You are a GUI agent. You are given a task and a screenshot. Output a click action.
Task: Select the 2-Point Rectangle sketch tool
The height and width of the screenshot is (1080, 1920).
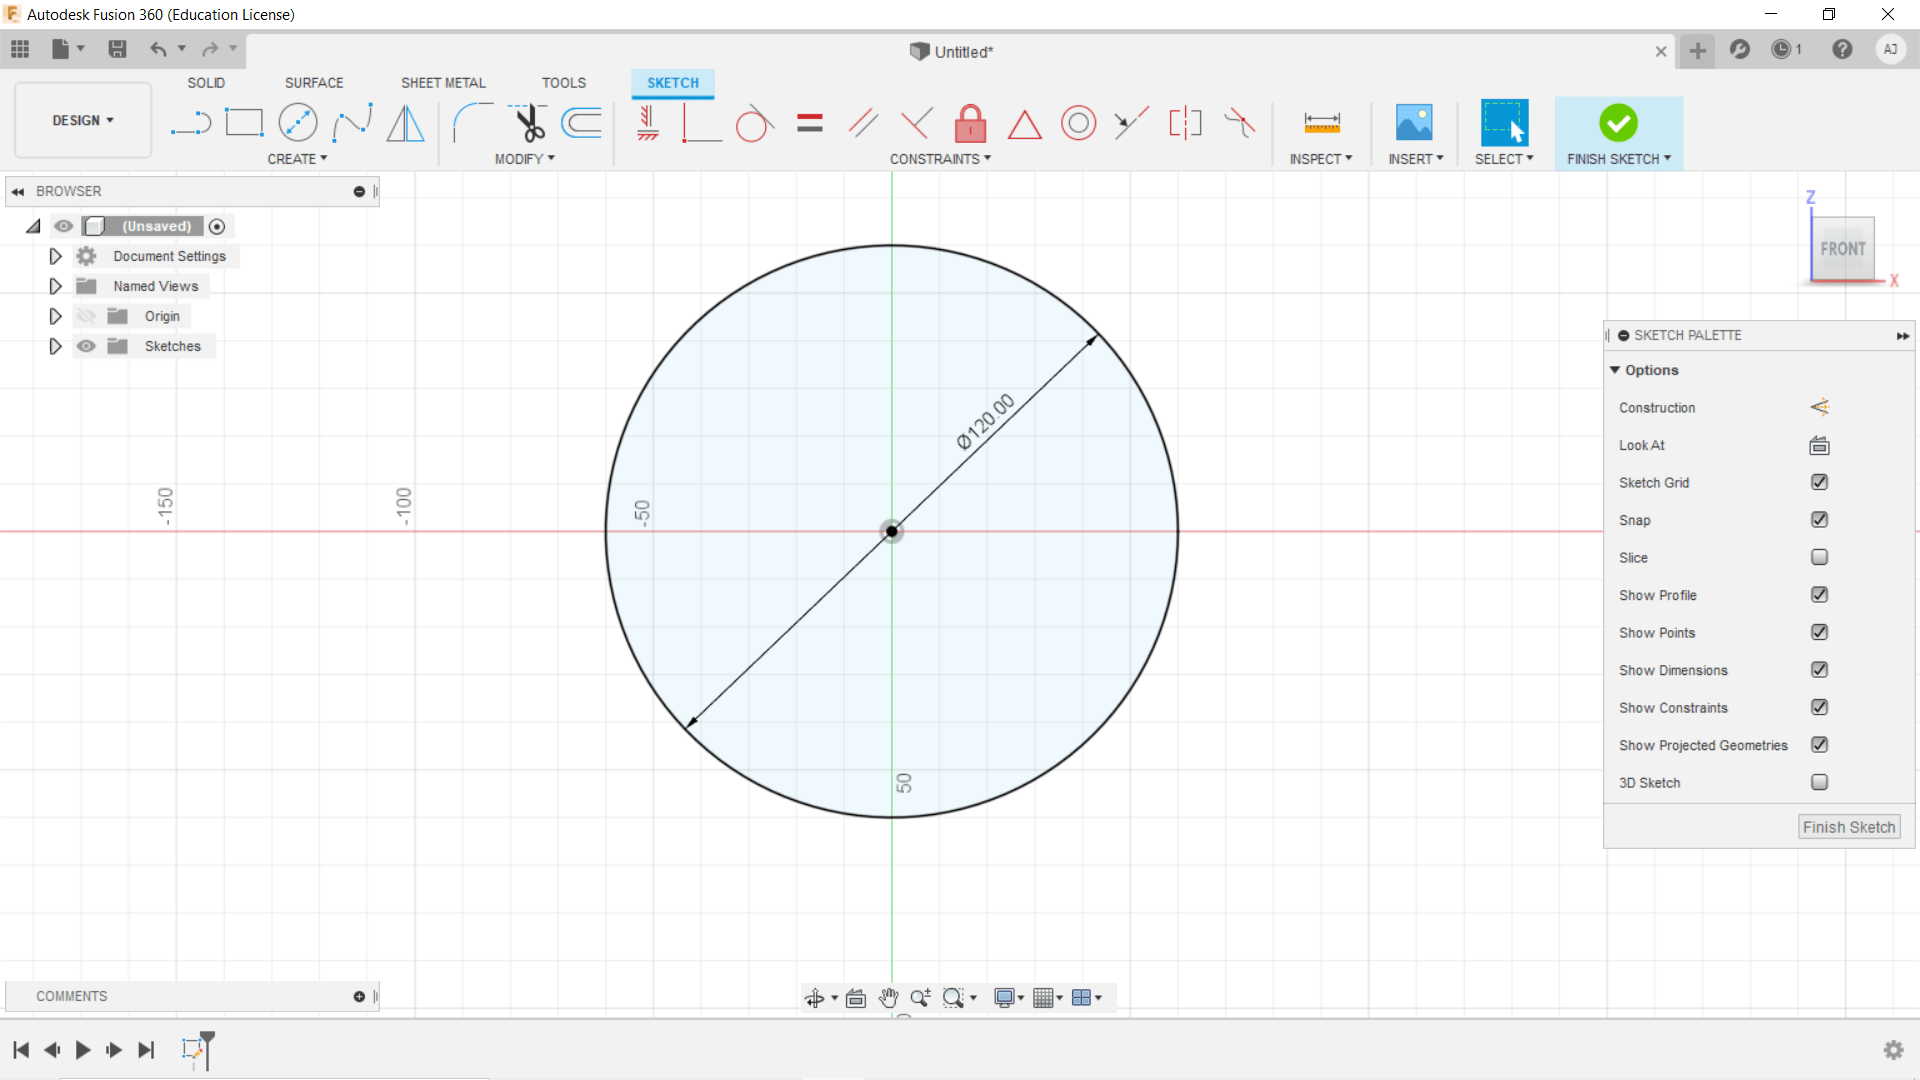(x=244, y=123)
